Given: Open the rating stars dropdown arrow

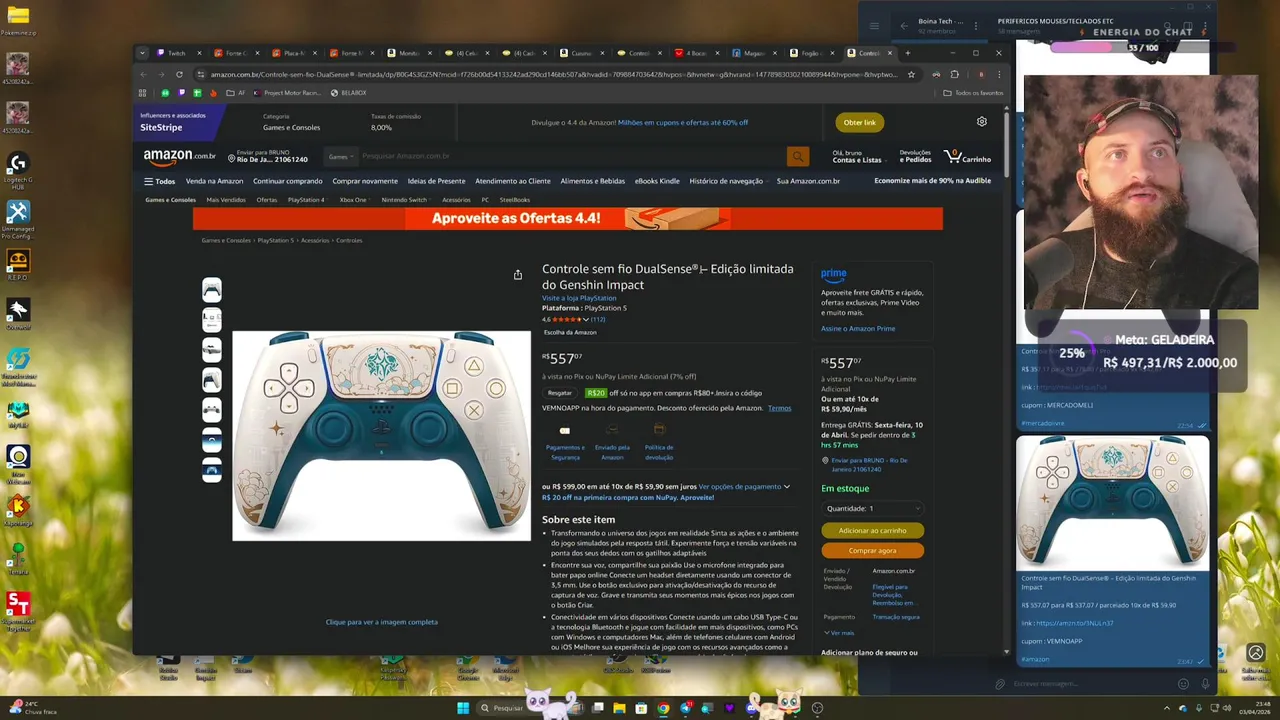Looking at the screenshot, I should pyautogui.click(x=586, y=320).
